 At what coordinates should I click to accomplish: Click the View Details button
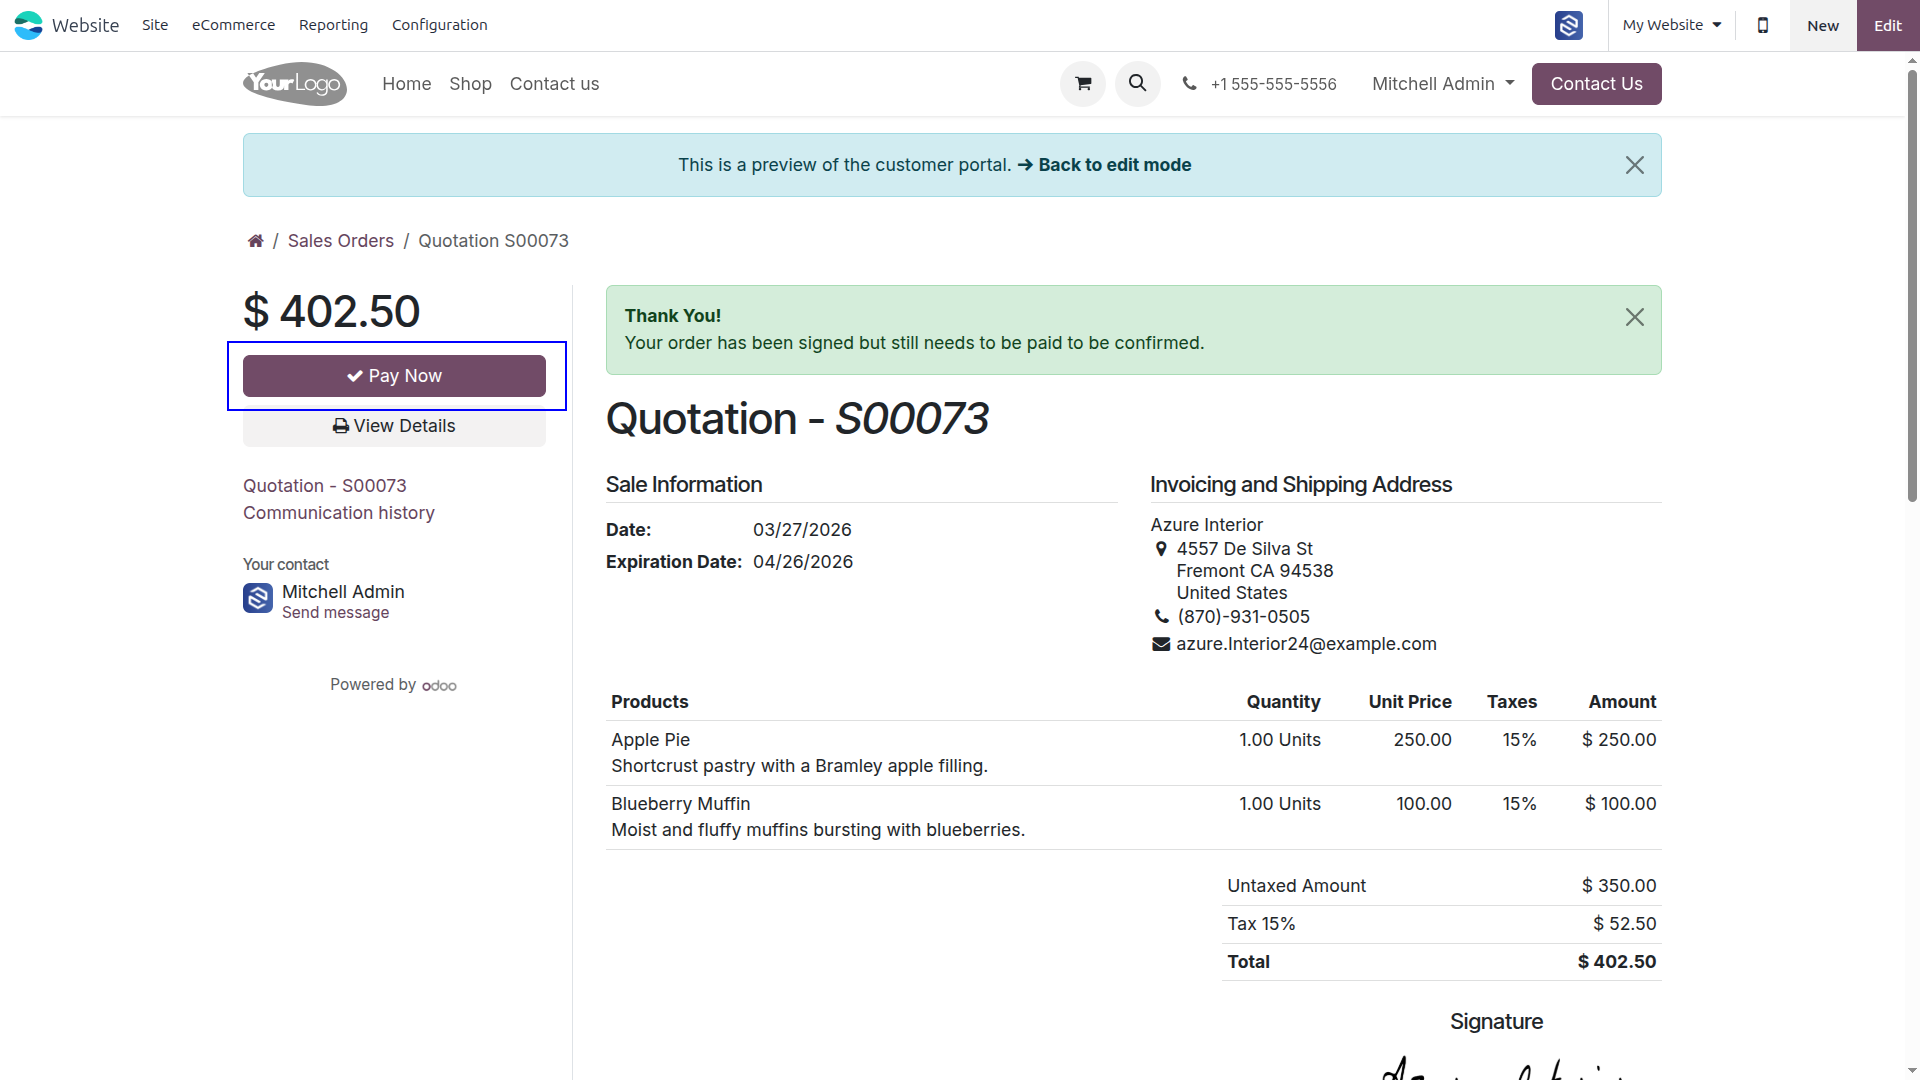[394, 426]
